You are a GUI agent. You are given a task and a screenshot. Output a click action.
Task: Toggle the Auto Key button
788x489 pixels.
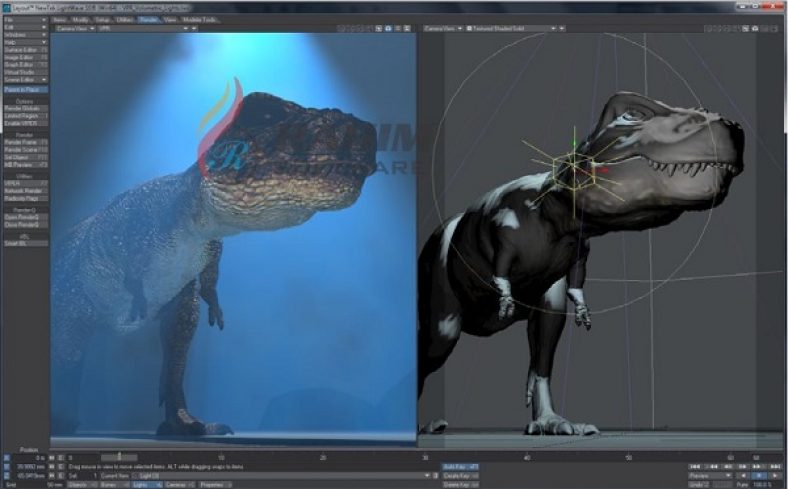pos(459,467)
